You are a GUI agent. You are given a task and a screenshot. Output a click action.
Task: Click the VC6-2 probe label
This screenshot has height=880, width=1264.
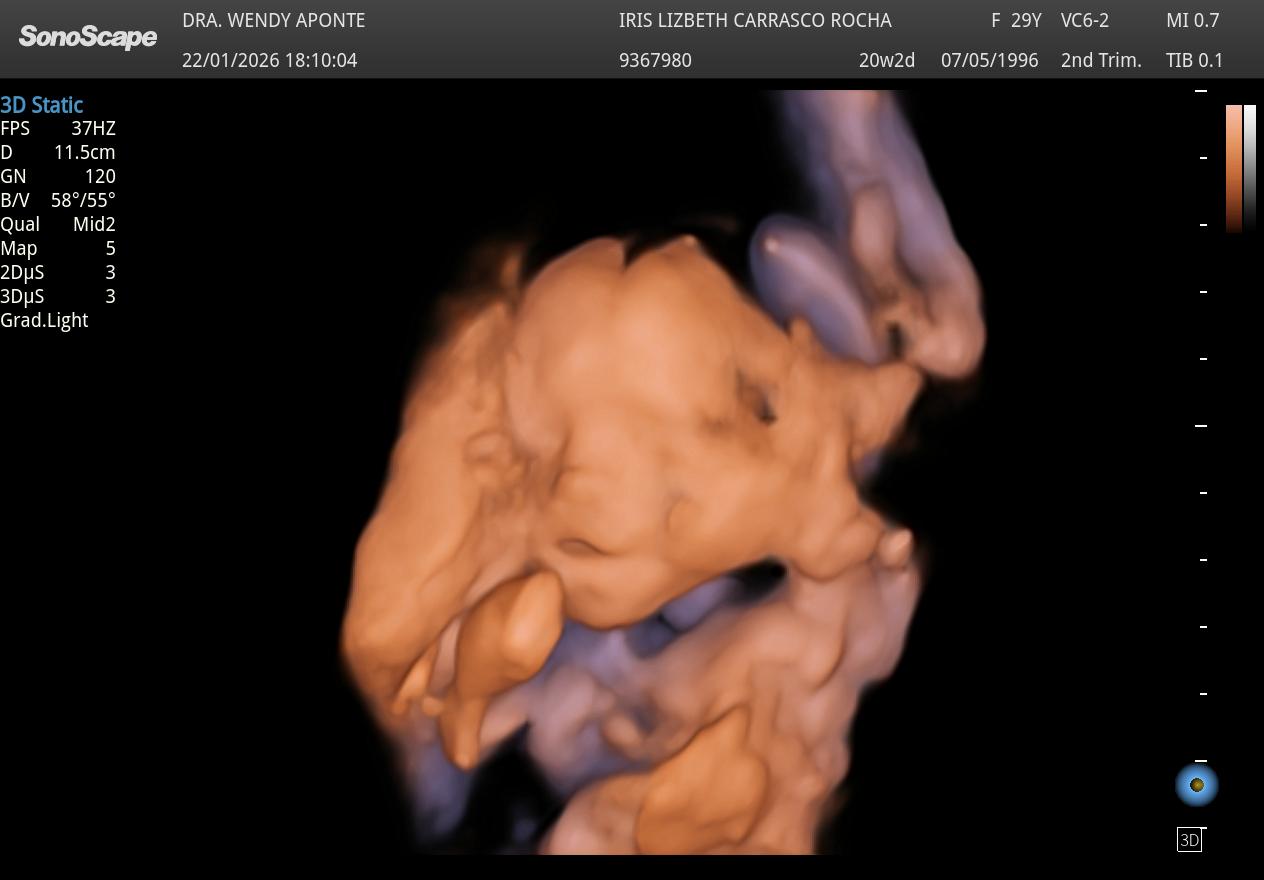point(1085,20)
